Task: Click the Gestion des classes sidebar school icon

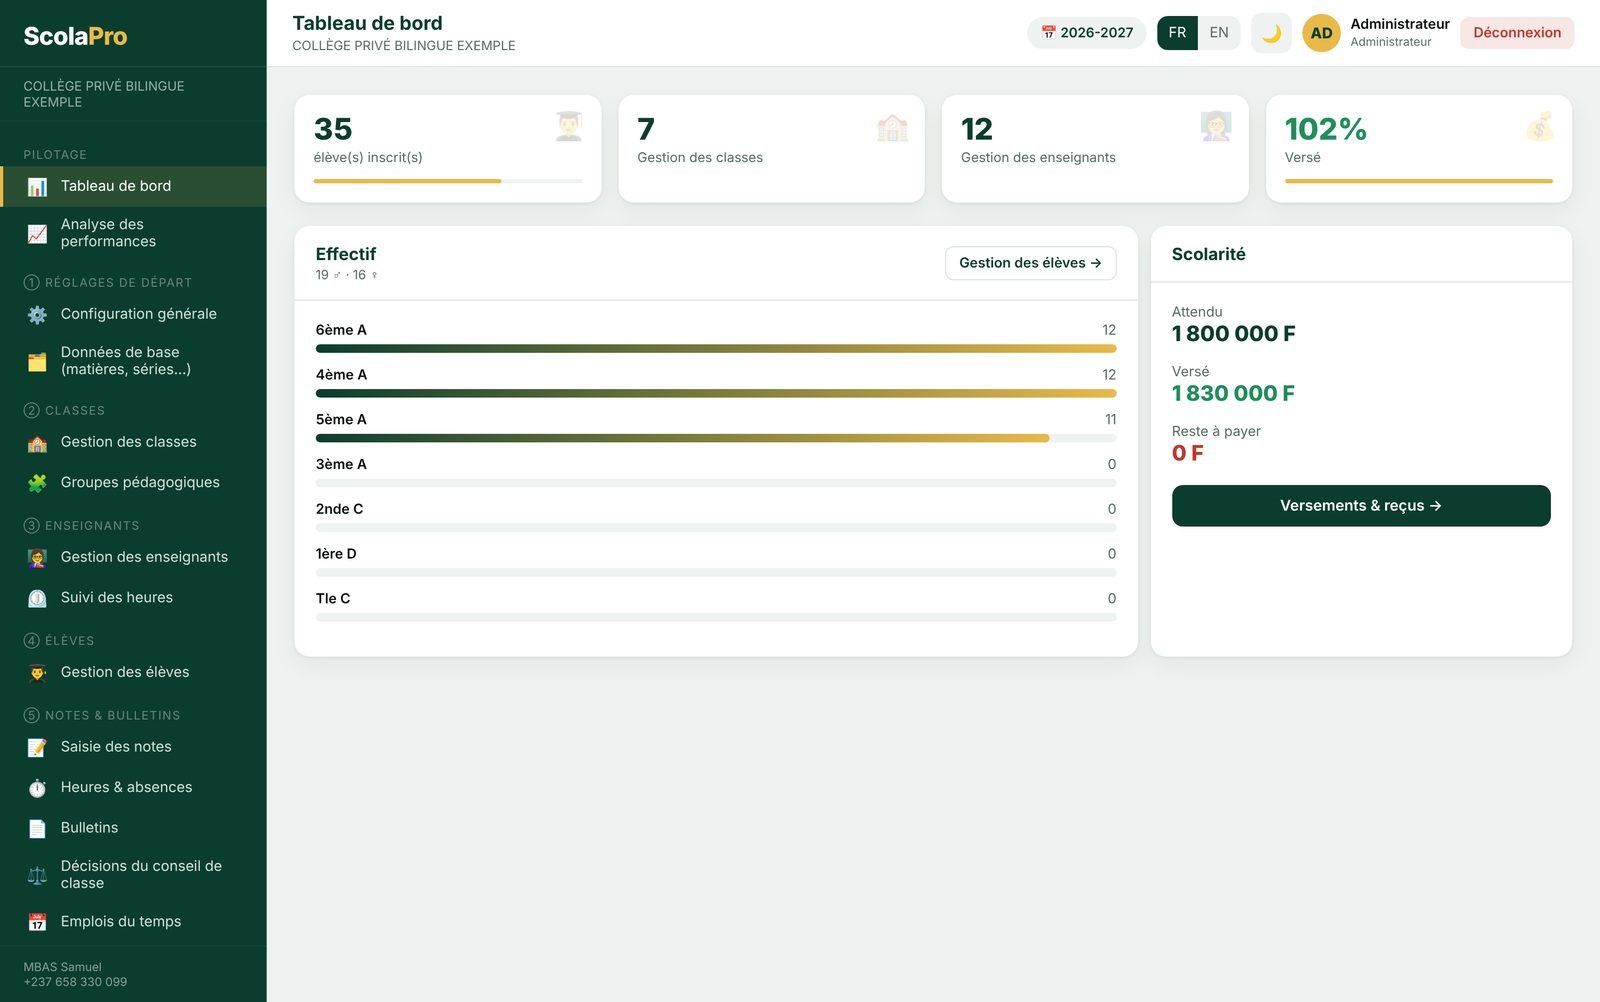Action: pyautogui.click(x=37, y=443)
